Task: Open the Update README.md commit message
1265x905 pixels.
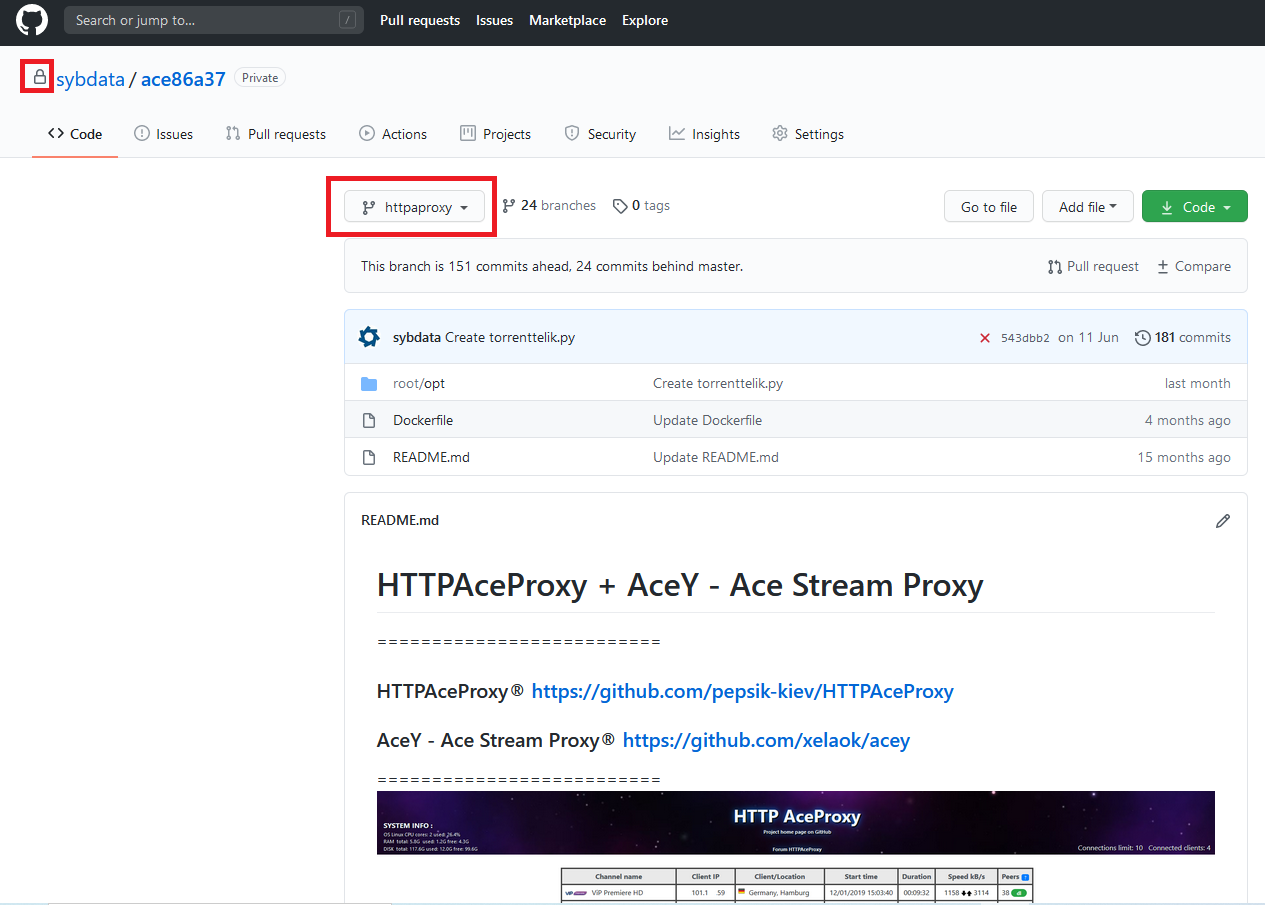Action: tap(716, 457)
